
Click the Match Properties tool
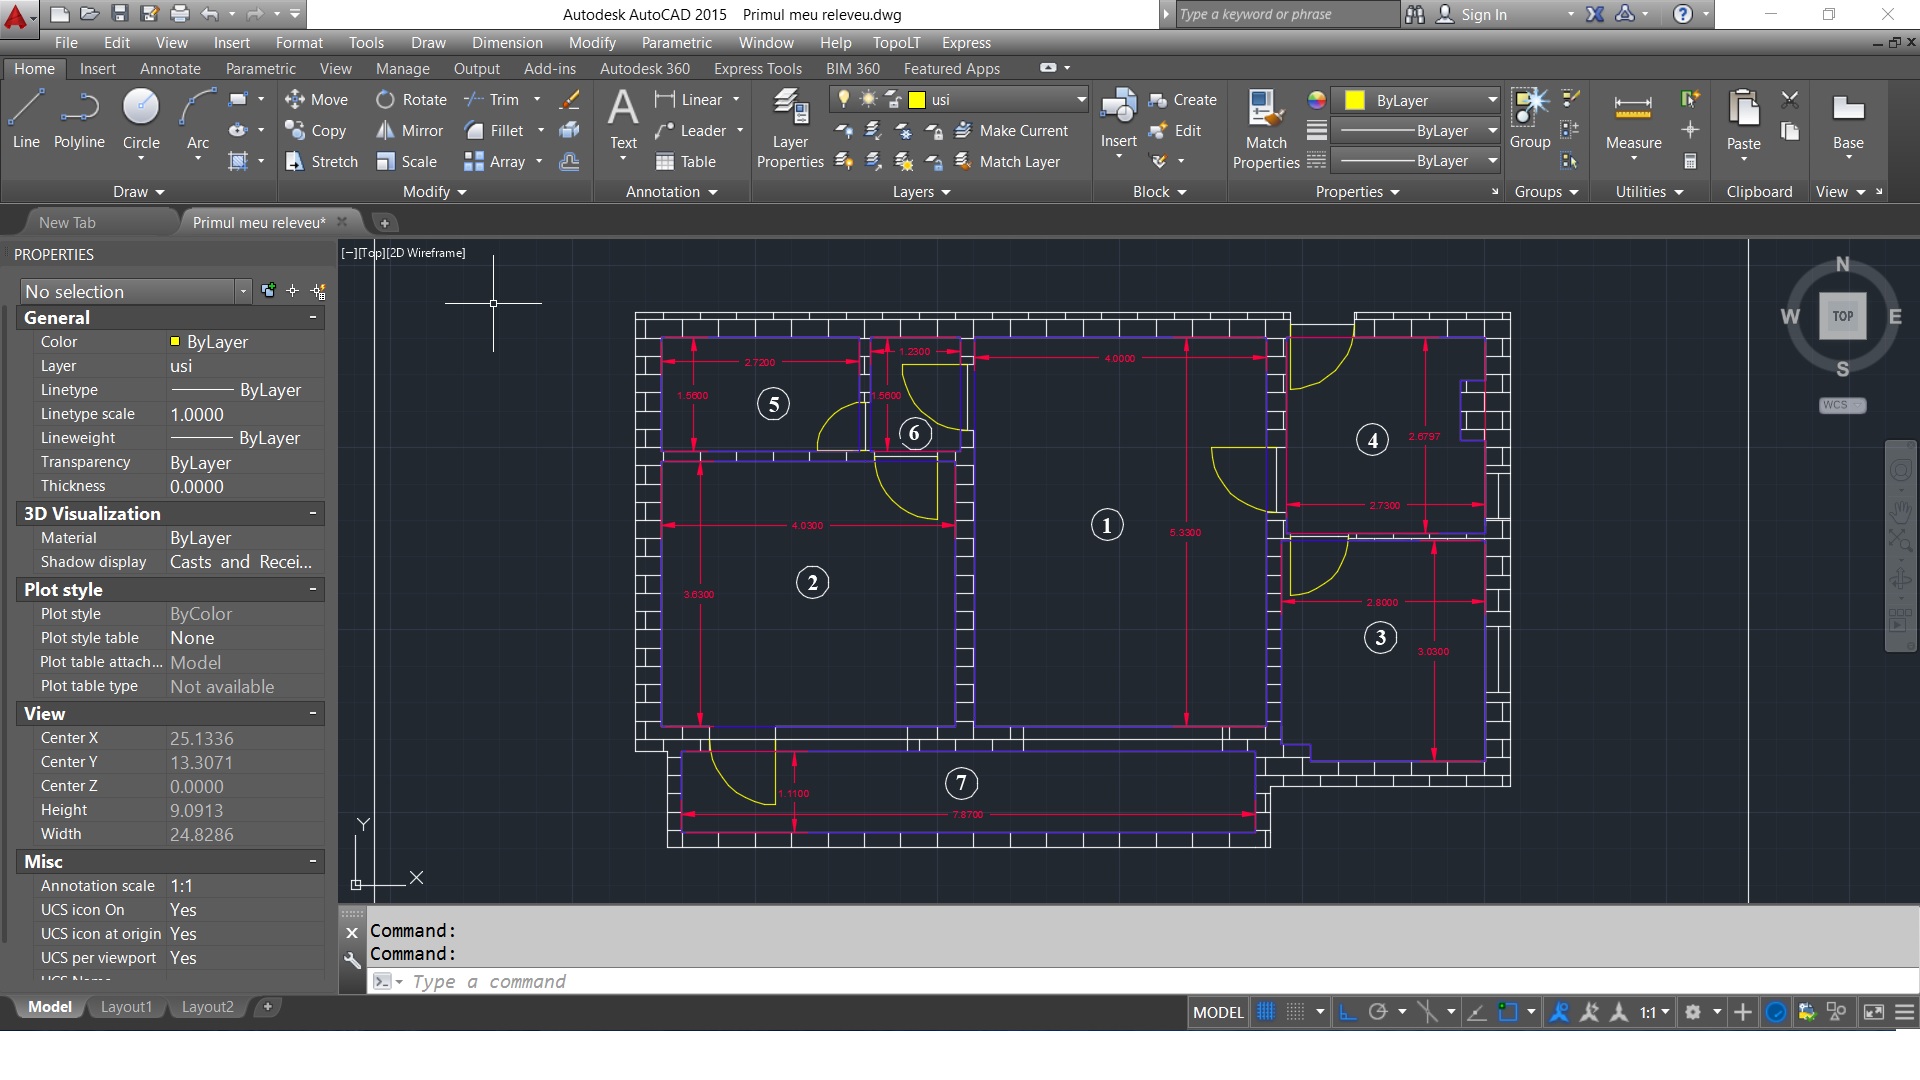[1265, 128]
